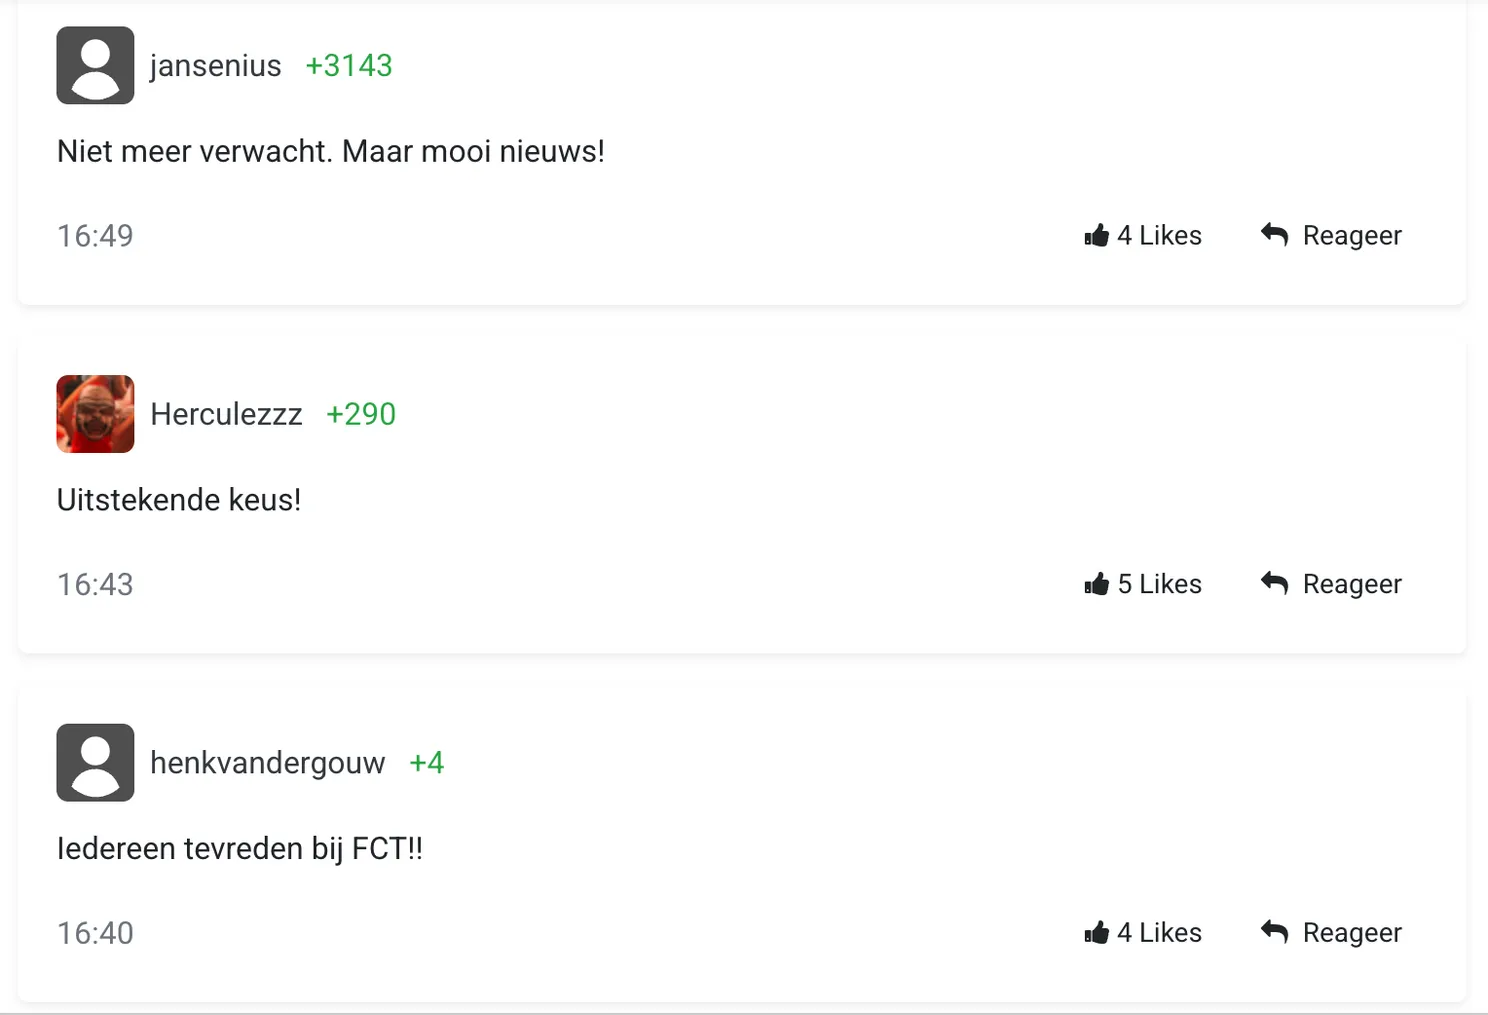Click reply arrow on Herculezzz comment

pos(1274,583)
